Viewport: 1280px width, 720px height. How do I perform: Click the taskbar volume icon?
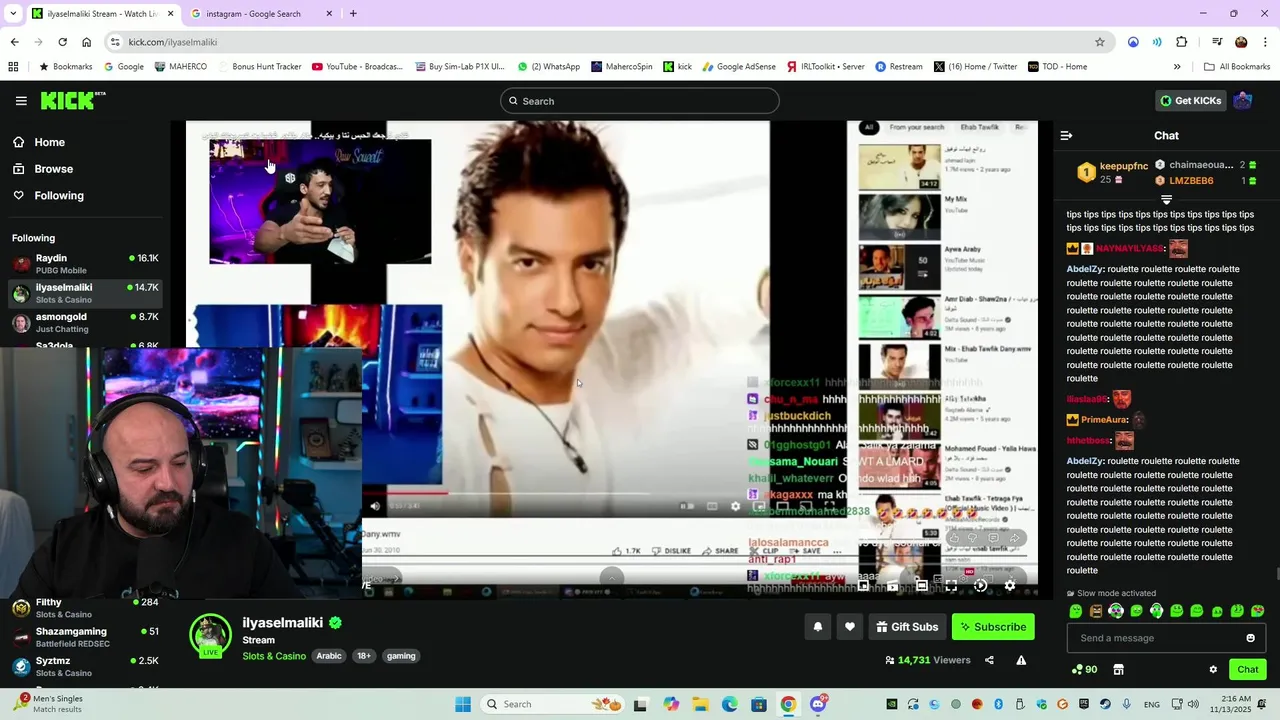[1193, 704]
